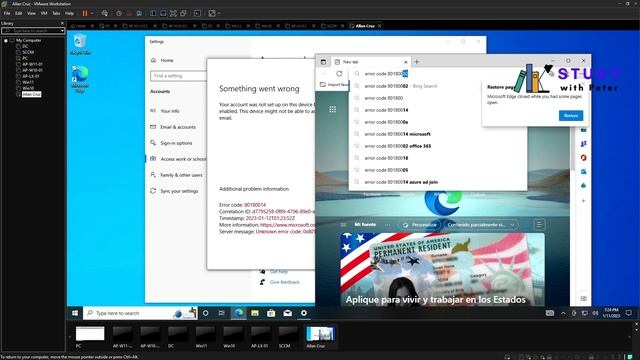Select AP-W11-01 in the Library tree

coord(32,64)
